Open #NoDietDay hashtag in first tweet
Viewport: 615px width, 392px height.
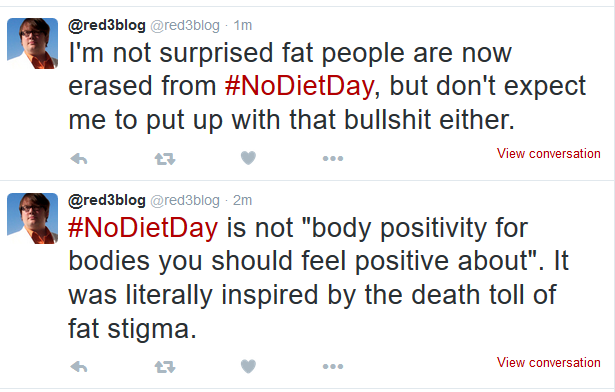[x=299, y=86]
